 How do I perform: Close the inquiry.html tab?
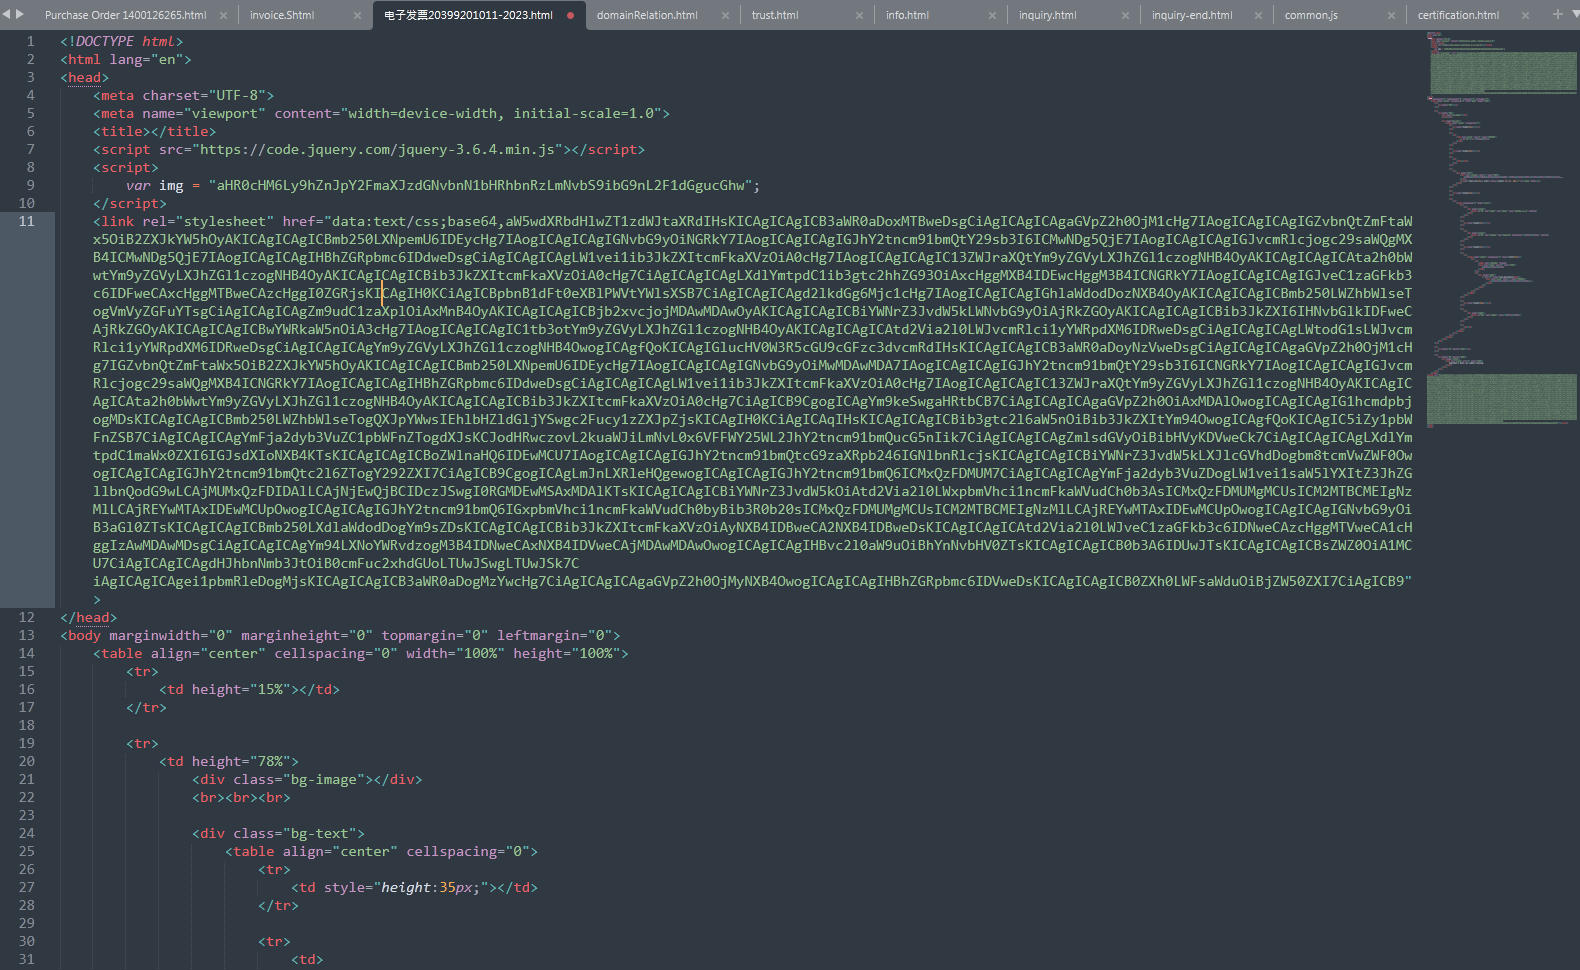click(x=1125, y=15)
